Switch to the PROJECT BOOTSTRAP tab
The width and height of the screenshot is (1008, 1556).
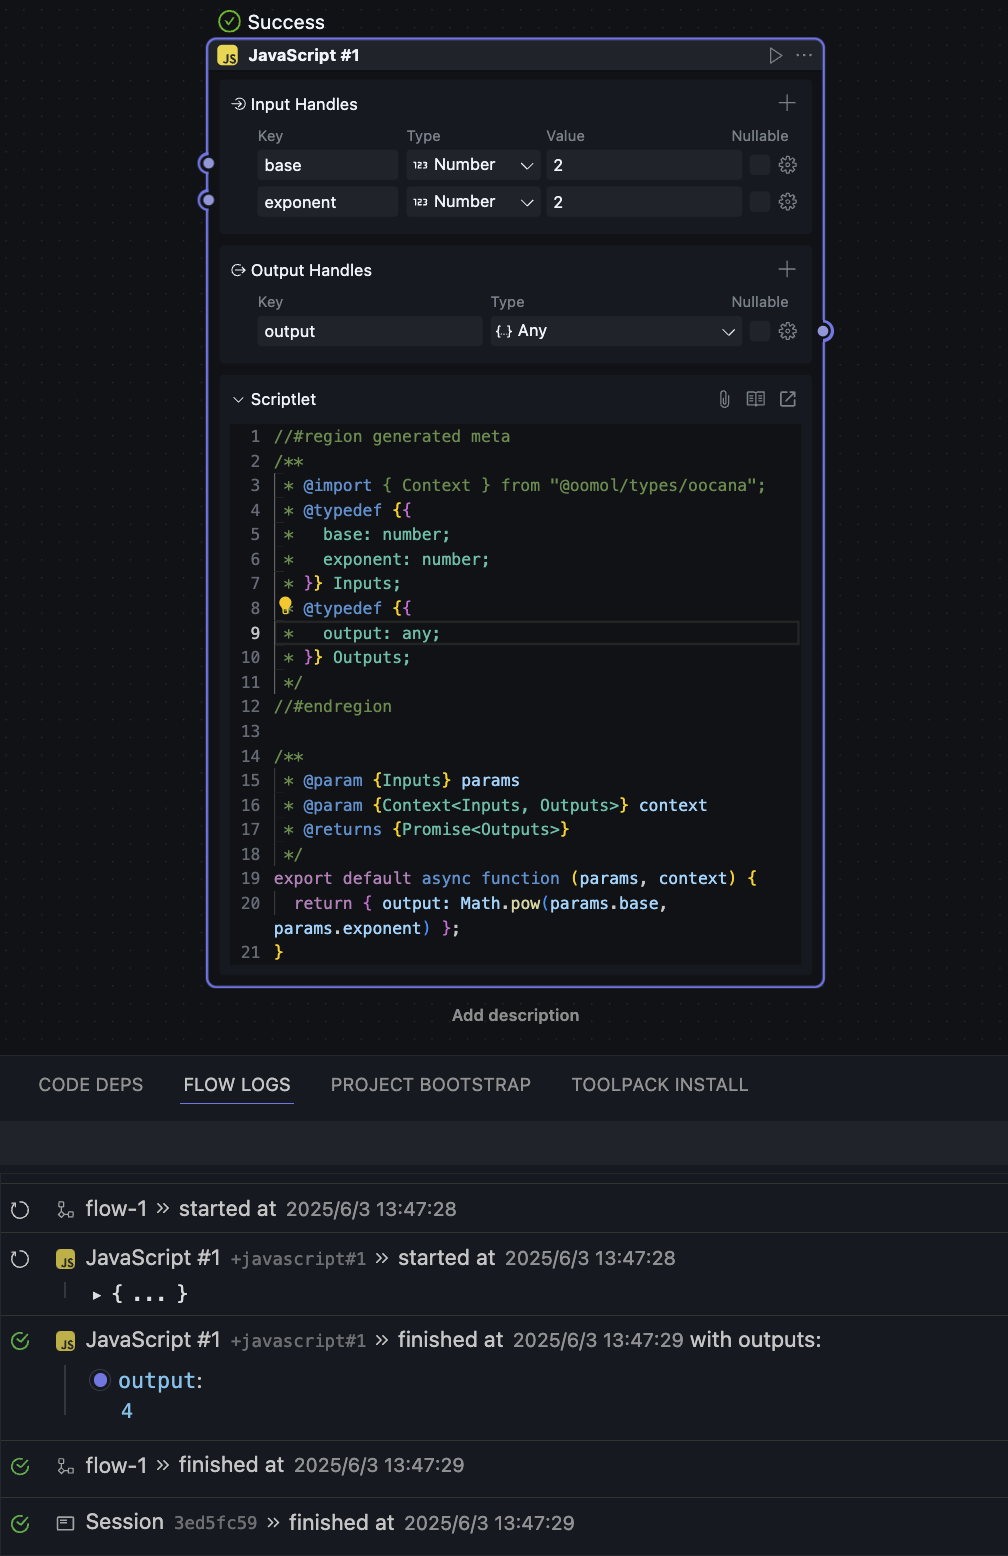pyautogui.click(x=431, y=1085)
